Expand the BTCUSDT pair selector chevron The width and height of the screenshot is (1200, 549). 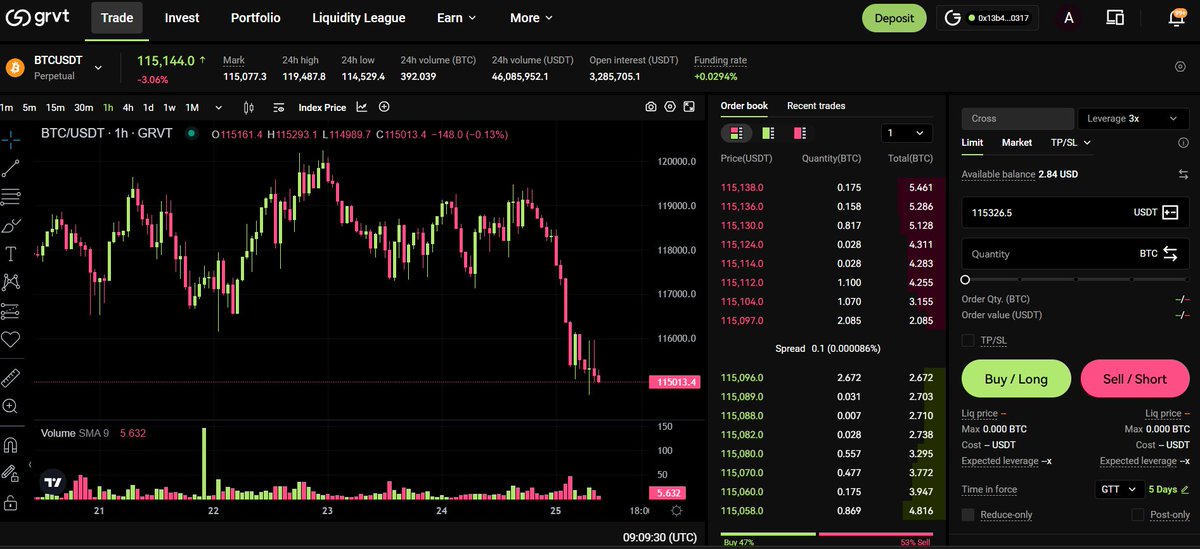[x=98, y=67]
